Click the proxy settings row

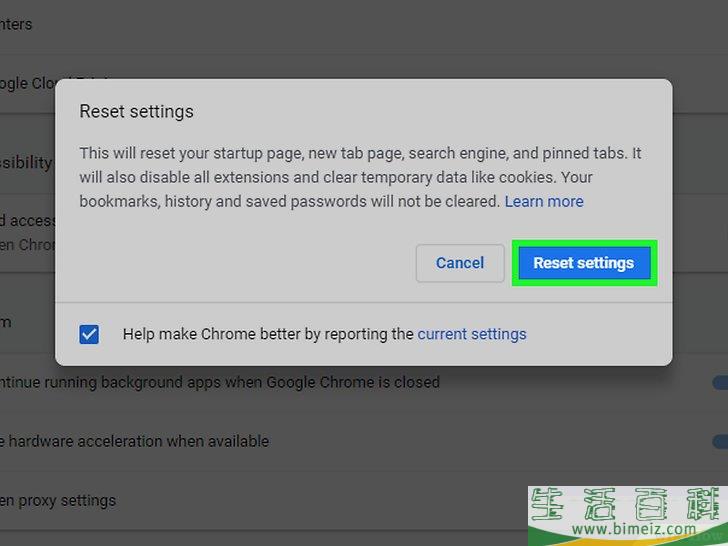coord(364,500)
